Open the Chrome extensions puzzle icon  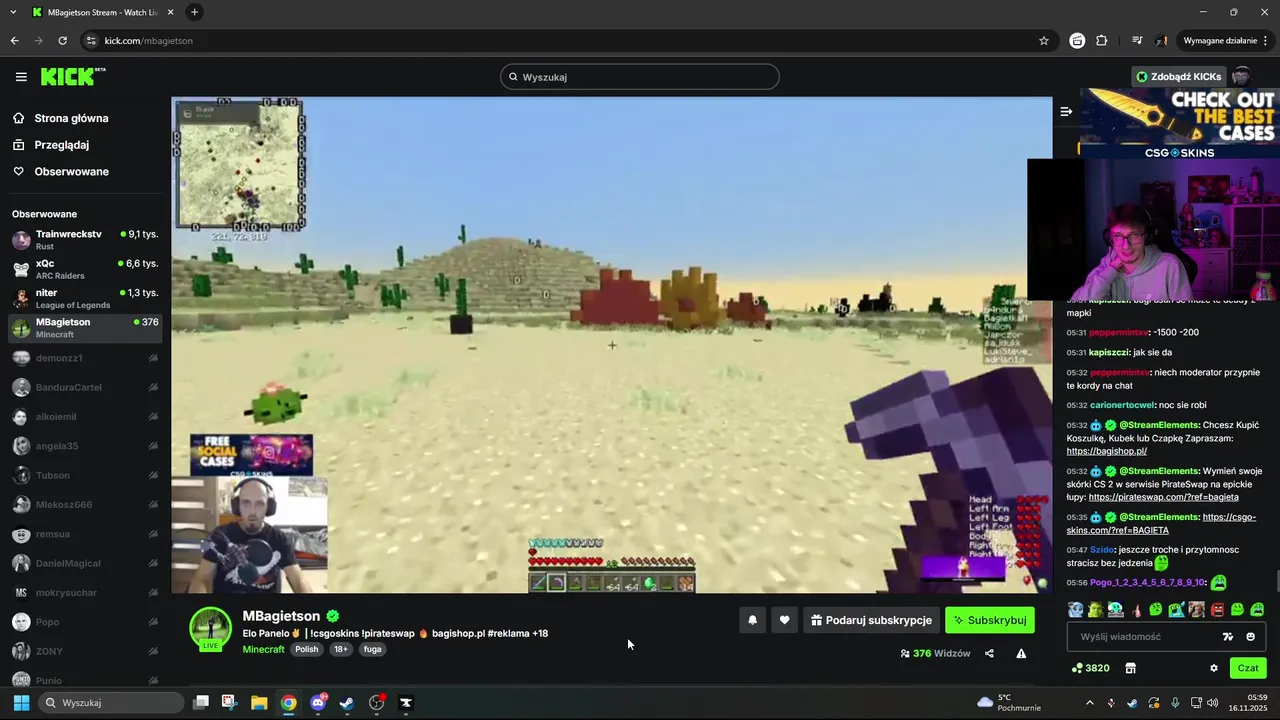(x=1102, y=41)
